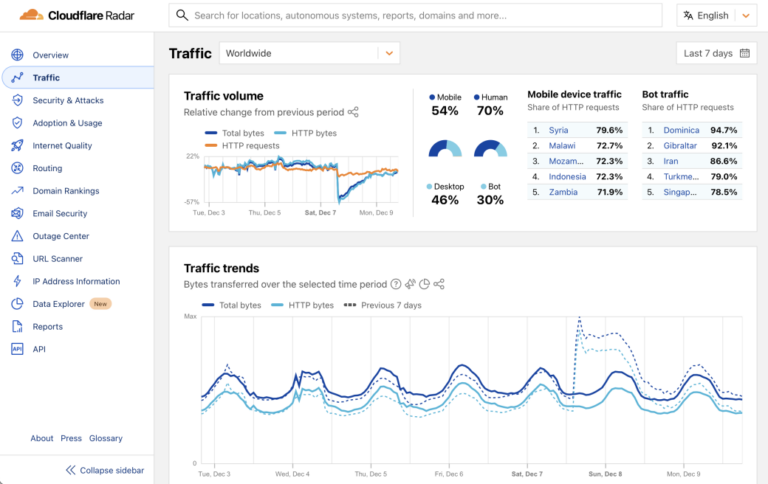768x484 pixels.
Task: Click the Reports document icon
Action: [17, 326]
